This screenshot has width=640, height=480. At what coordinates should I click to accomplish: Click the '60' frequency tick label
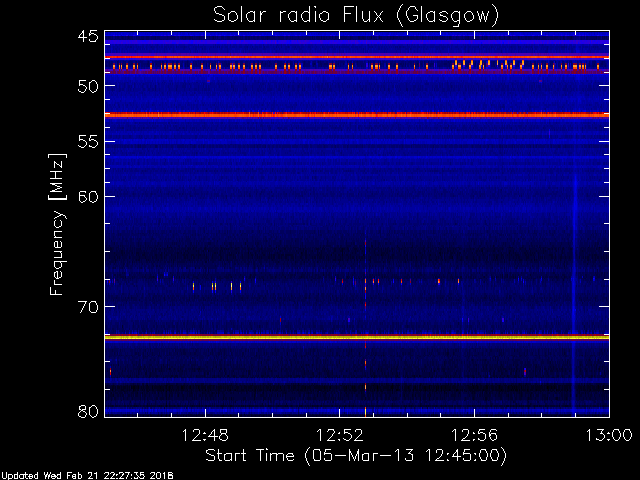pos(88,197)
